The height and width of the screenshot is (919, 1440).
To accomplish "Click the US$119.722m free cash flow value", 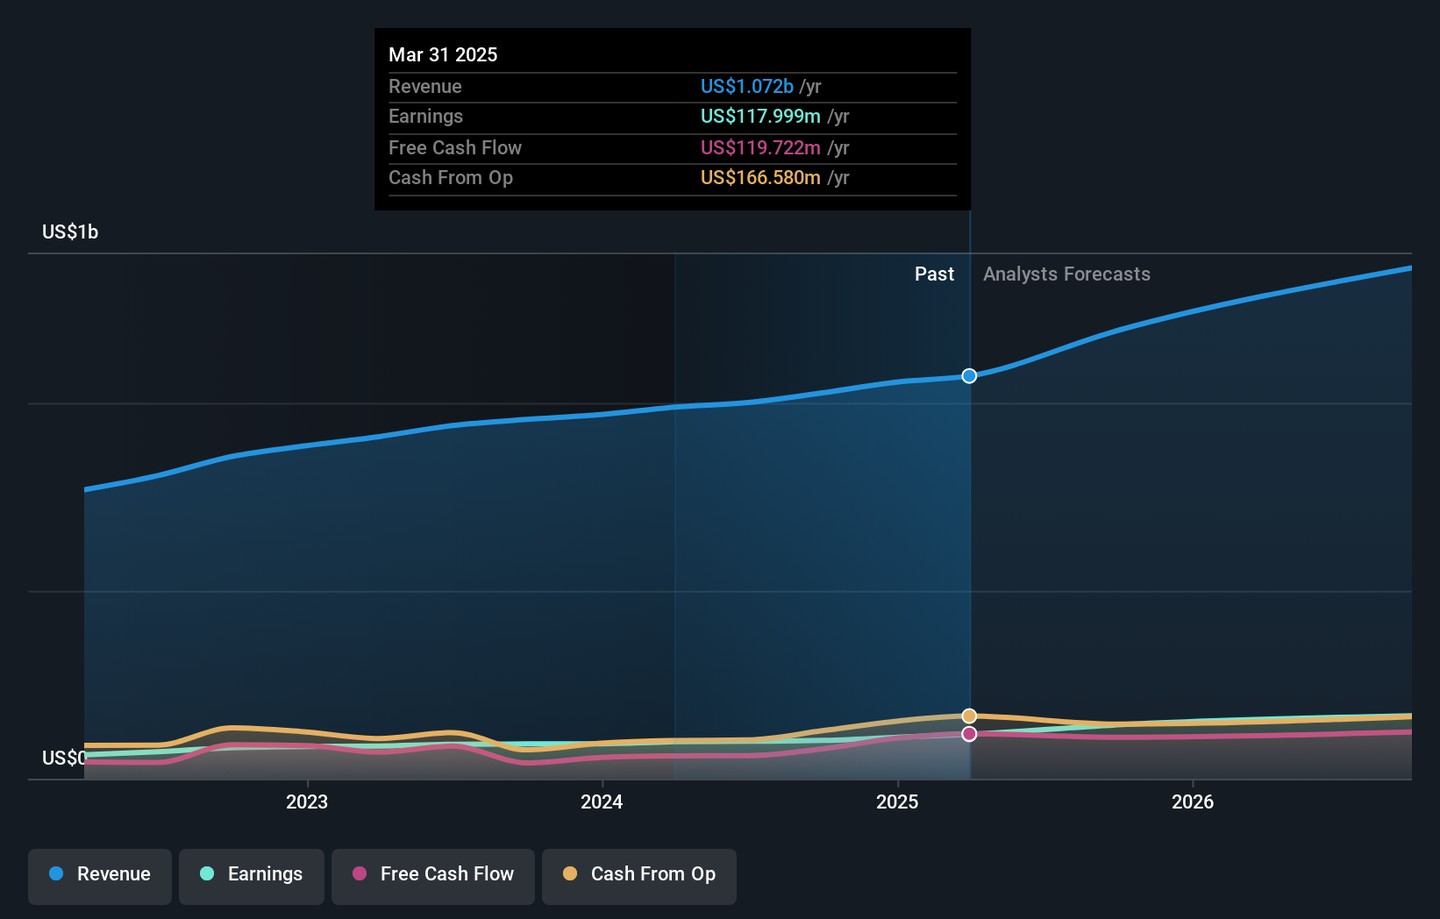I will point(760,148).
